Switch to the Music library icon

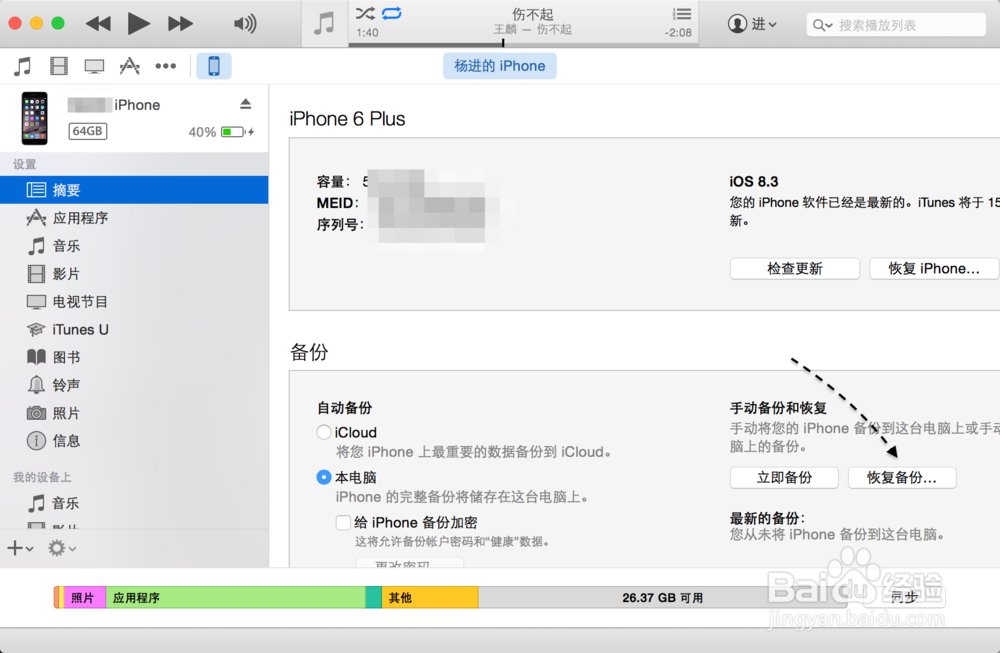click(x=23, y=66)
